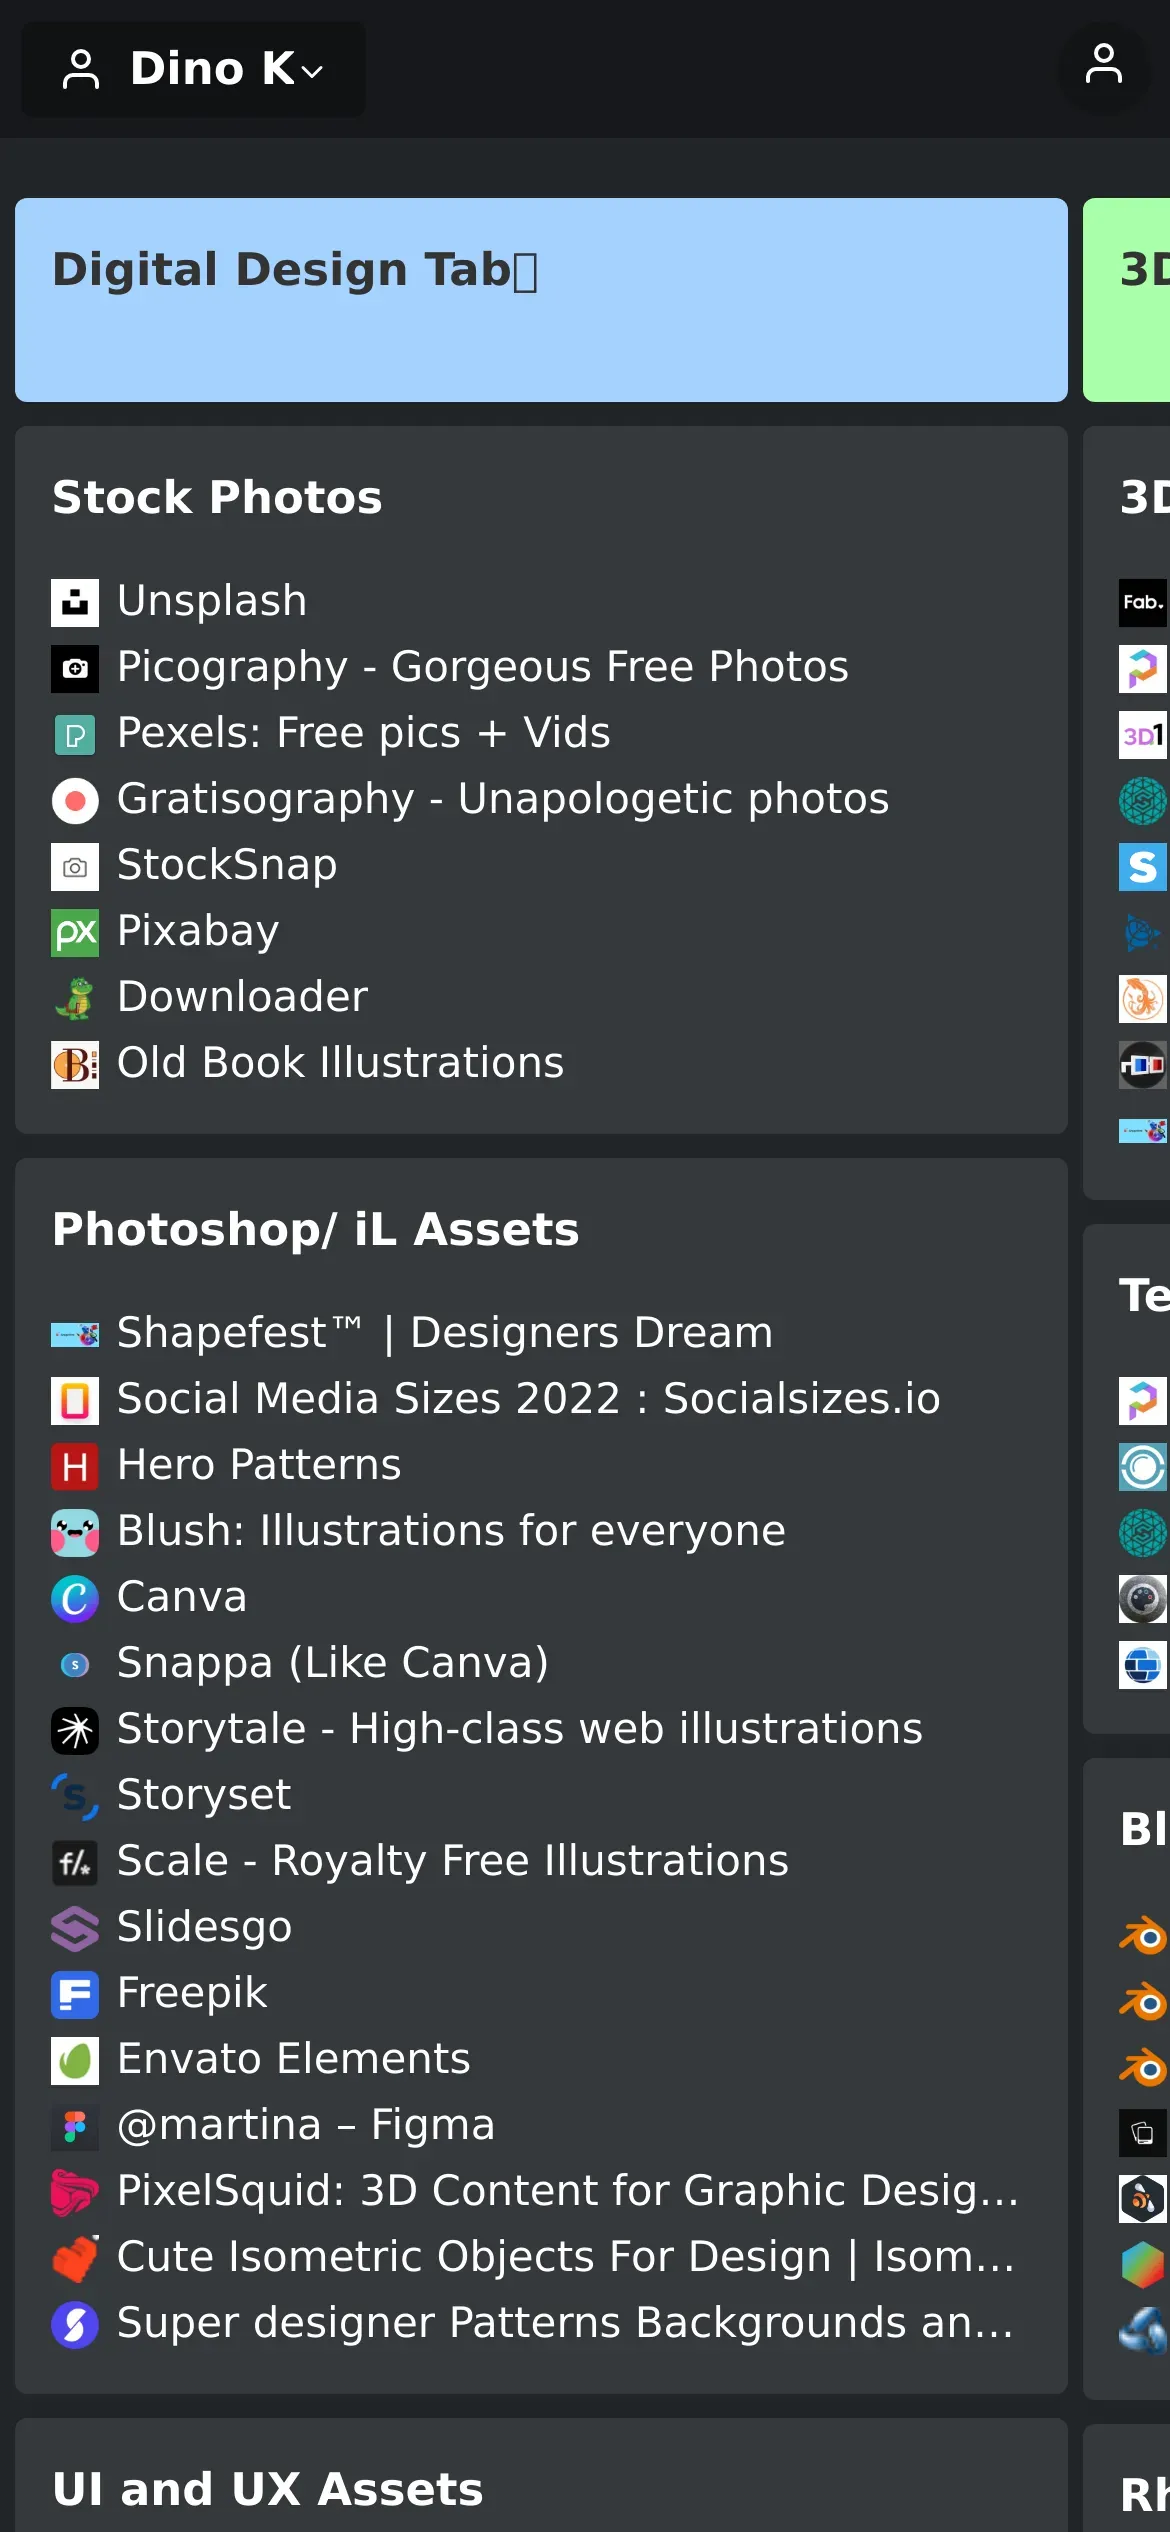Open the Picography - Gorgeous Free Photos link

tap(482, 667)
